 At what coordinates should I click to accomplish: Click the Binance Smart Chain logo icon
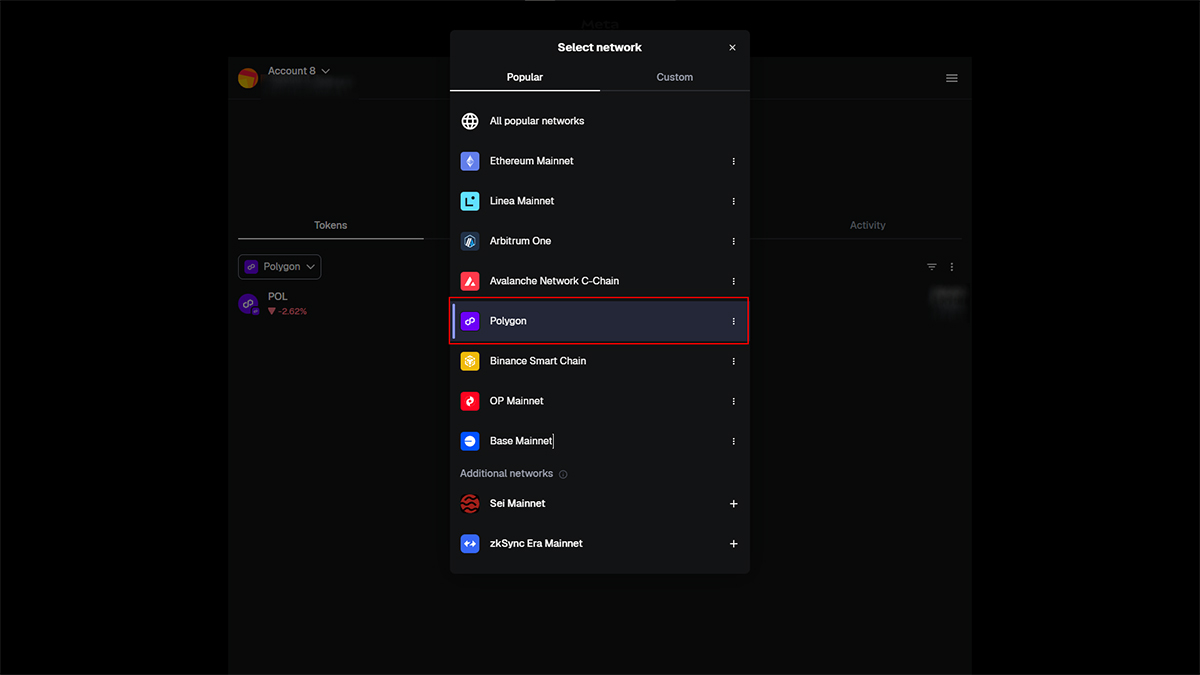(470, 361)
